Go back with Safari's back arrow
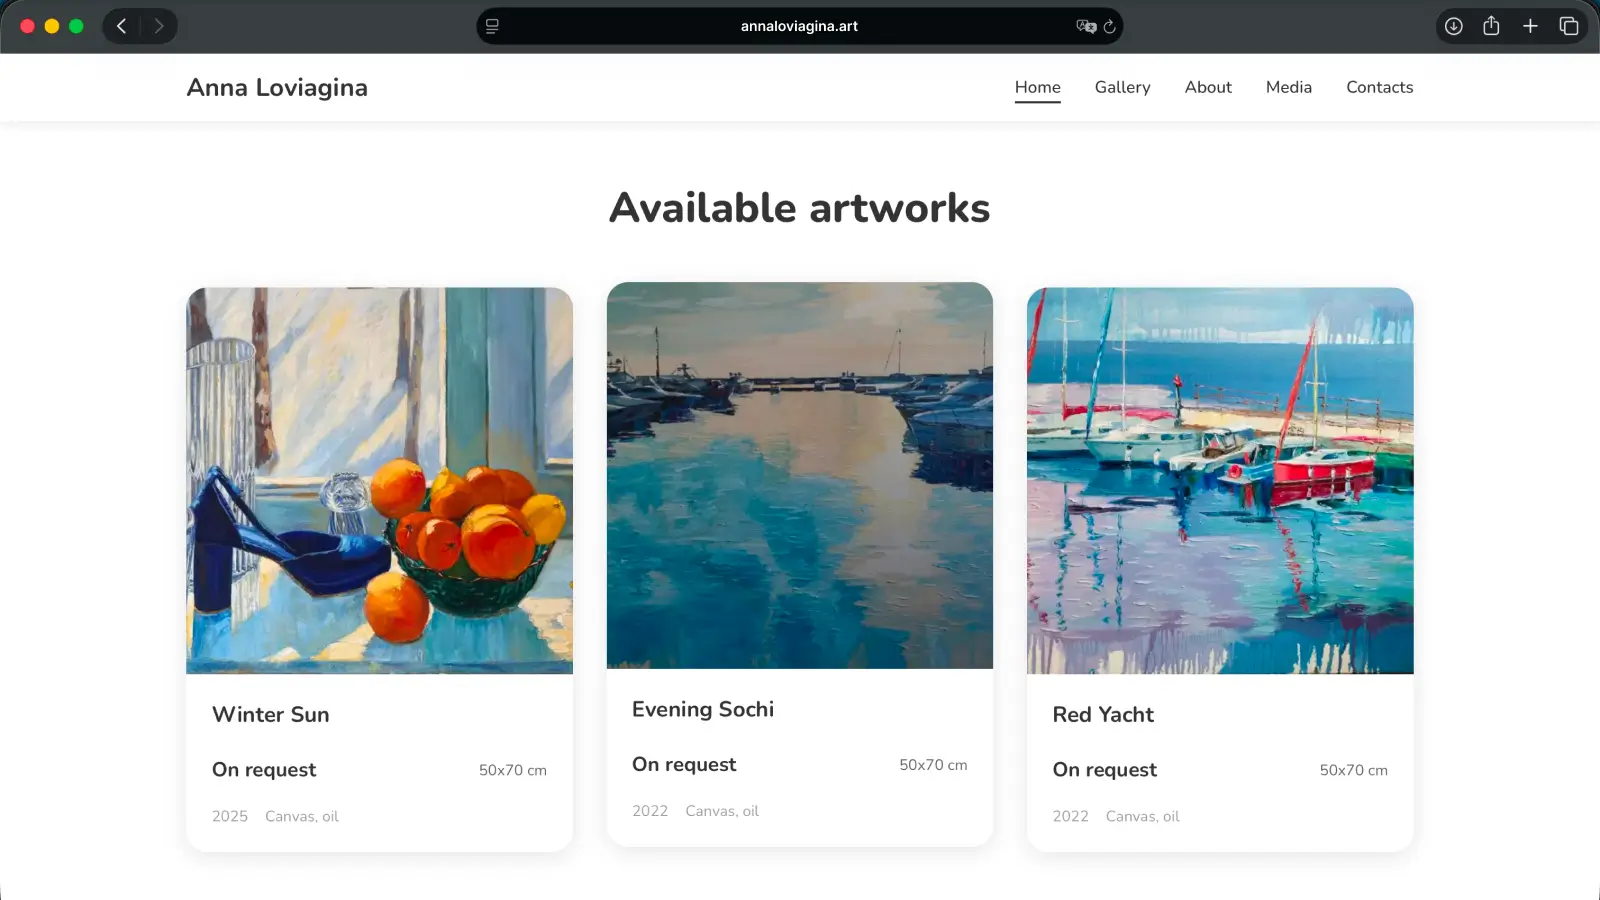Viewport: 1600px width, 900px height. tap(122, 26)
